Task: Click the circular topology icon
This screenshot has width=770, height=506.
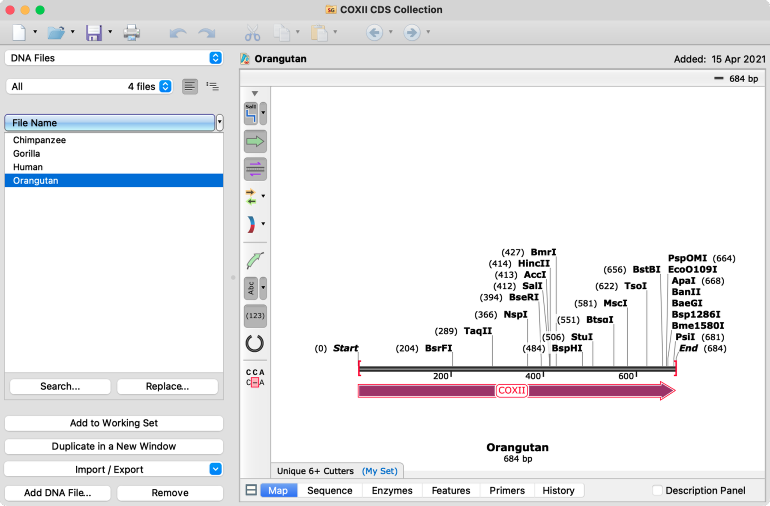Action: (x=254, y=343)
